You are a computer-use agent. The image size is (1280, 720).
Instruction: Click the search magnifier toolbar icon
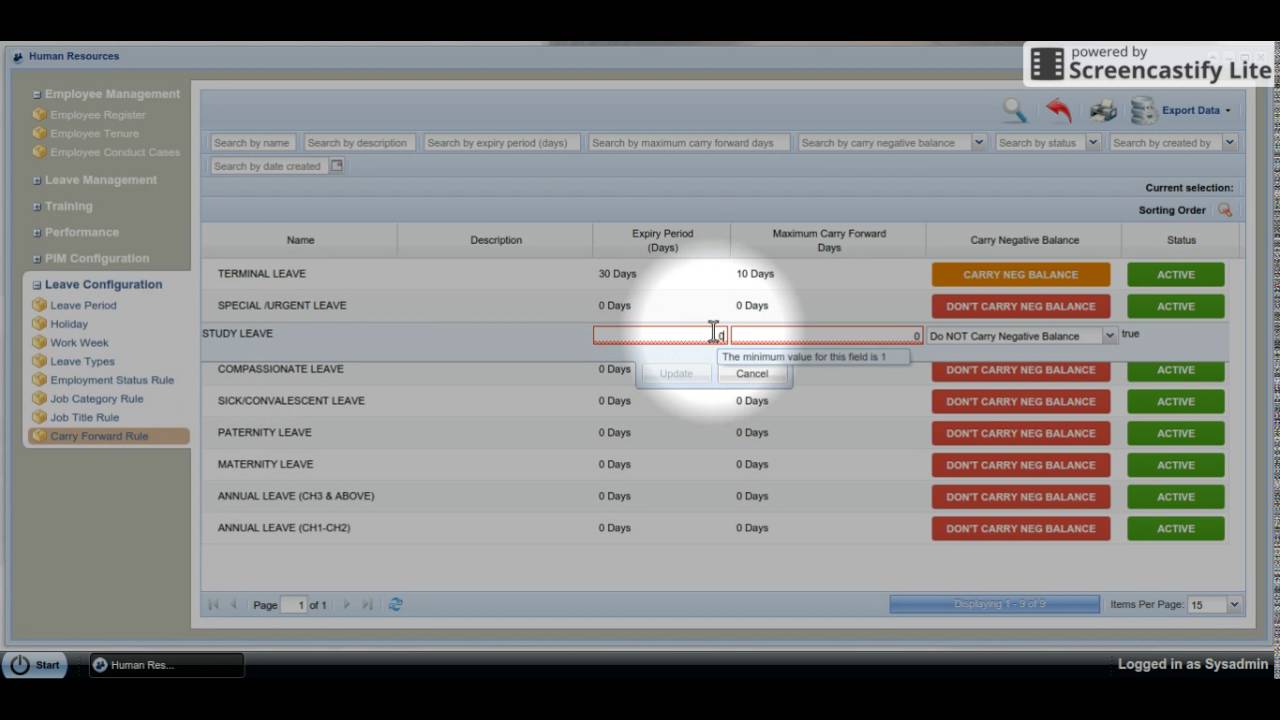tap(1015, 110)
